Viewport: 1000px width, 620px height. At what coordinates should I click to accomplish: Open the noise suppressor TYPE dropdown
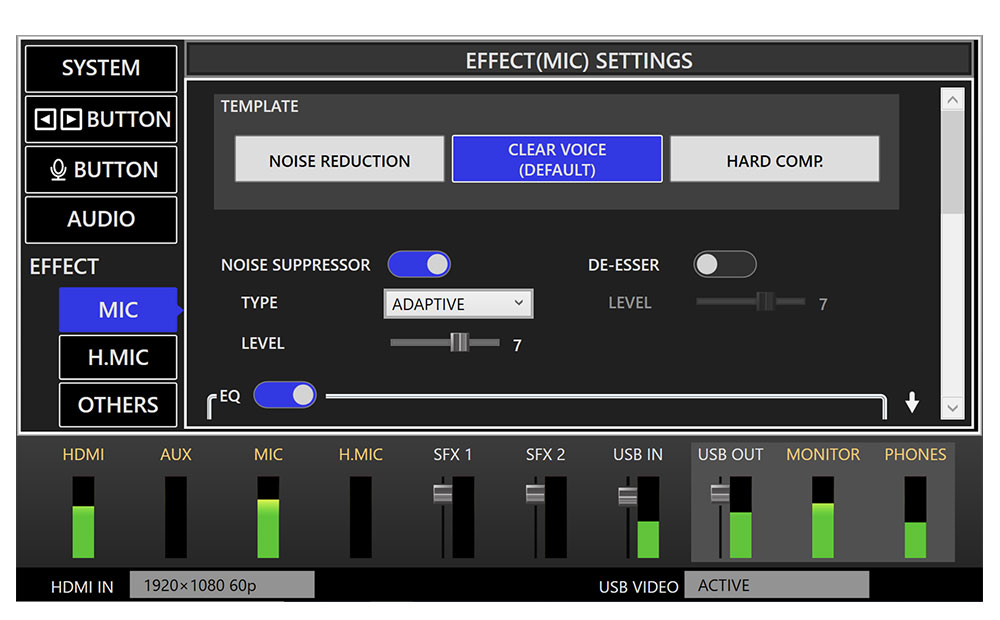click(x=458, y=304)
